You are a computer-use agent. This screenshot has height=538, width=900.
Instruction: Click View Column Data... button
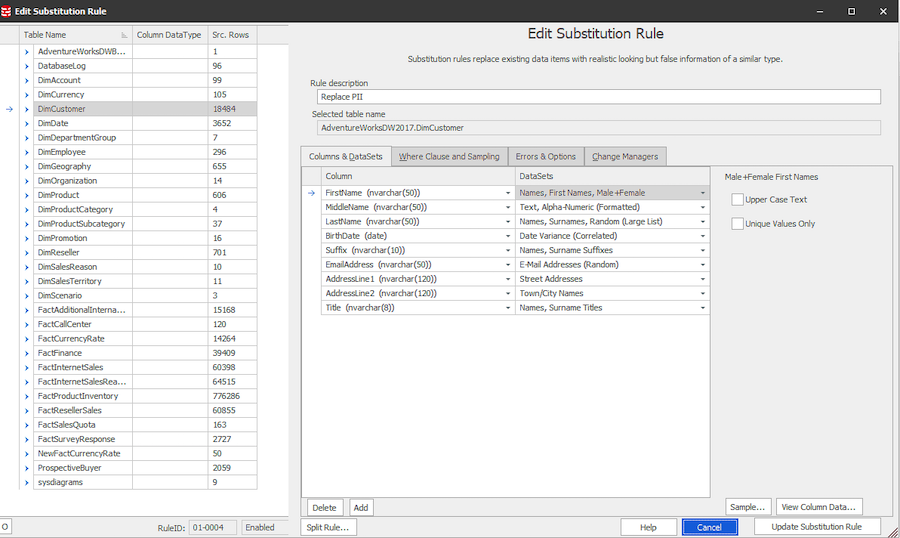[x=818, y=507]
